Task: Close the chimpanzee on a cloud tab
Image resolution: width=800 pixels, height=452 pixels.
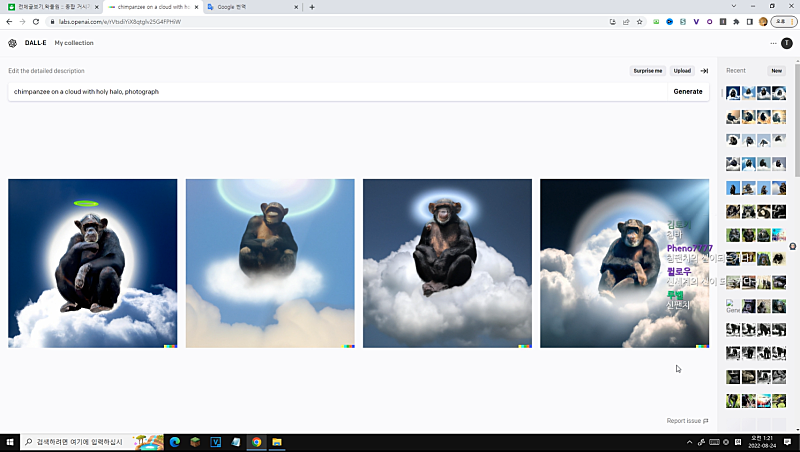Action: click(196, 7)
